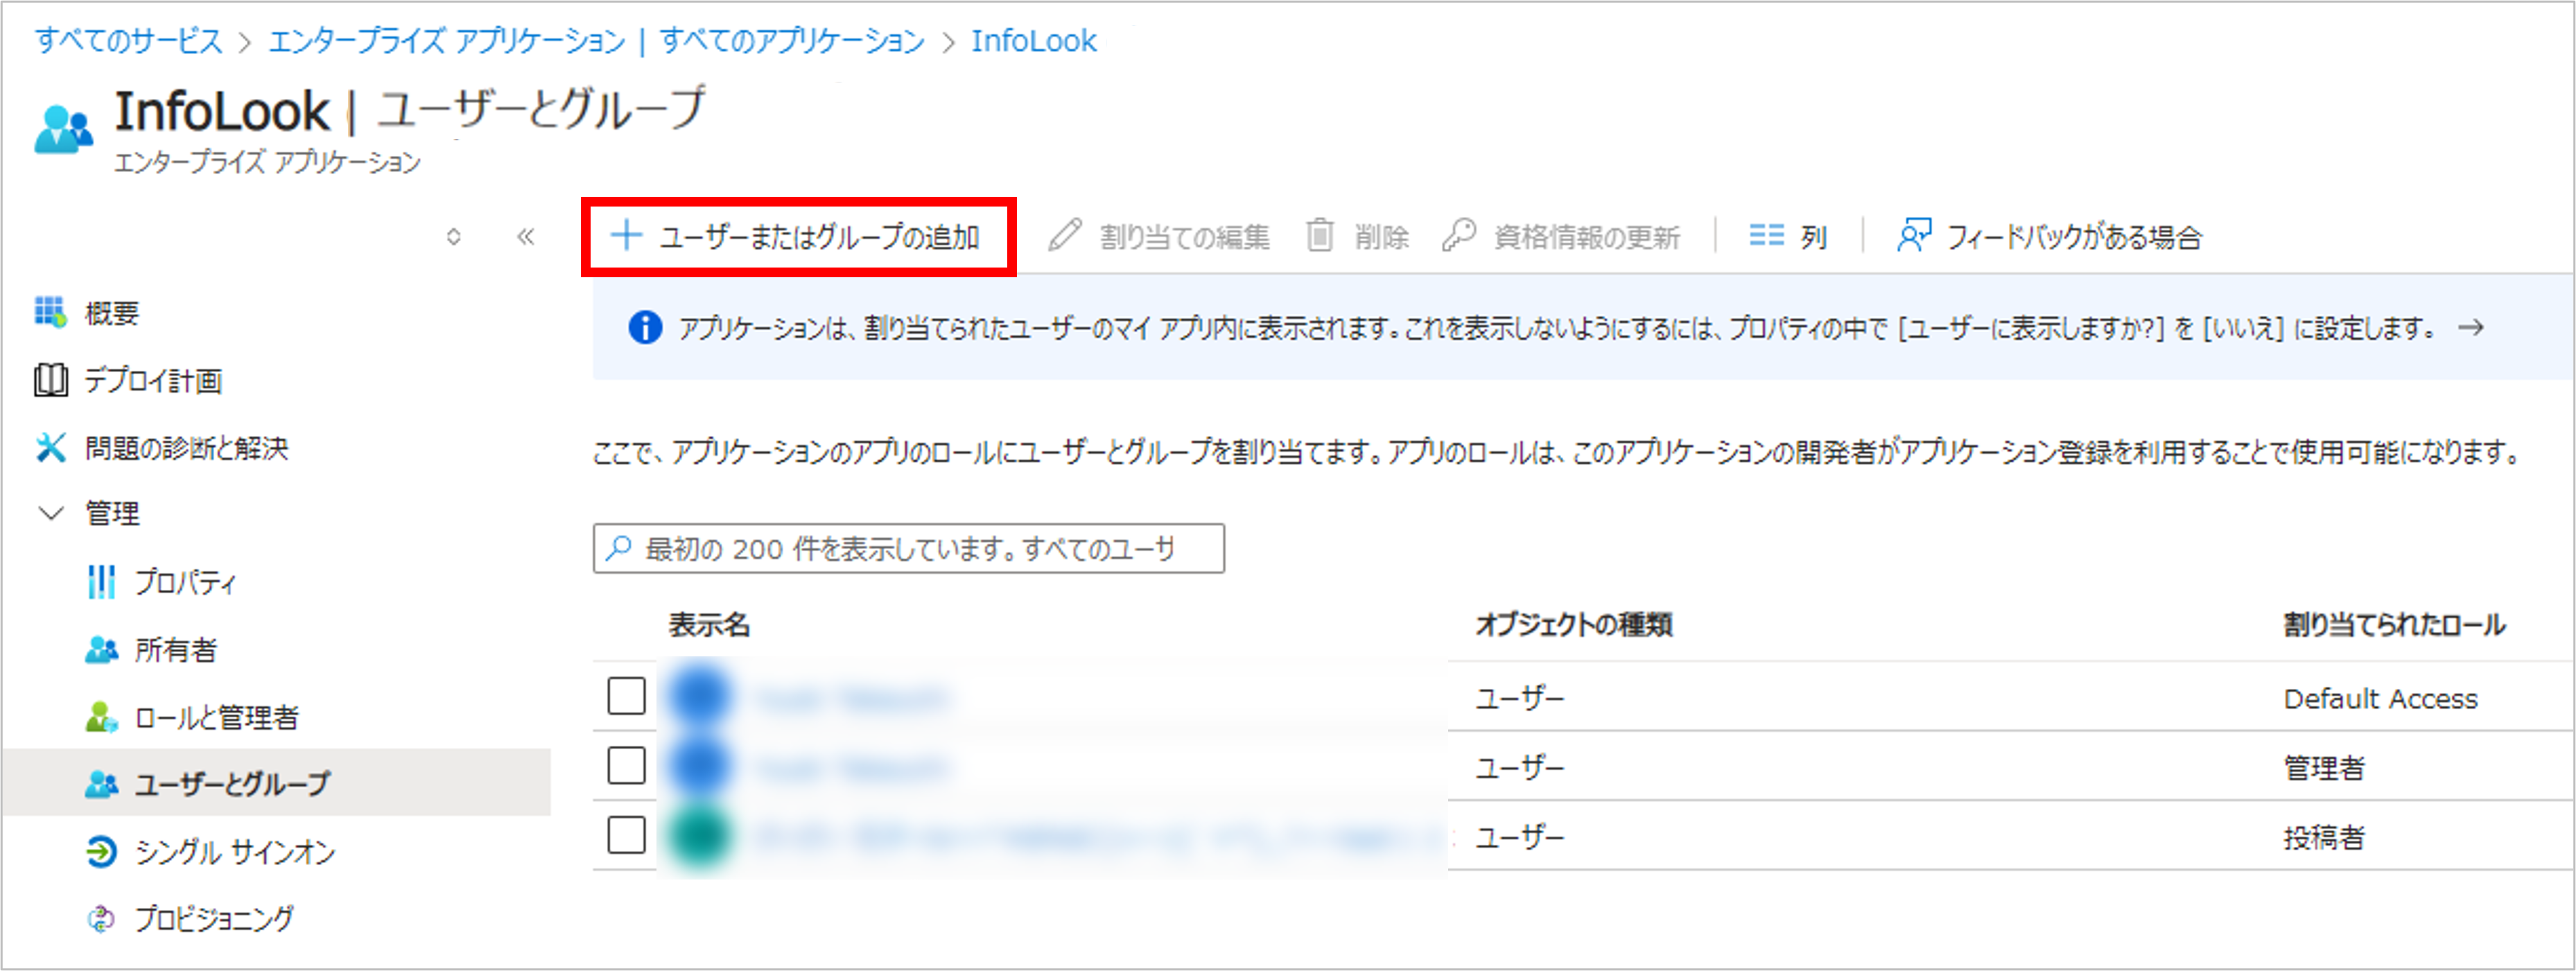
Task: Click 割り当ての編集 label in toolbar
Action: coord(1185,237)
